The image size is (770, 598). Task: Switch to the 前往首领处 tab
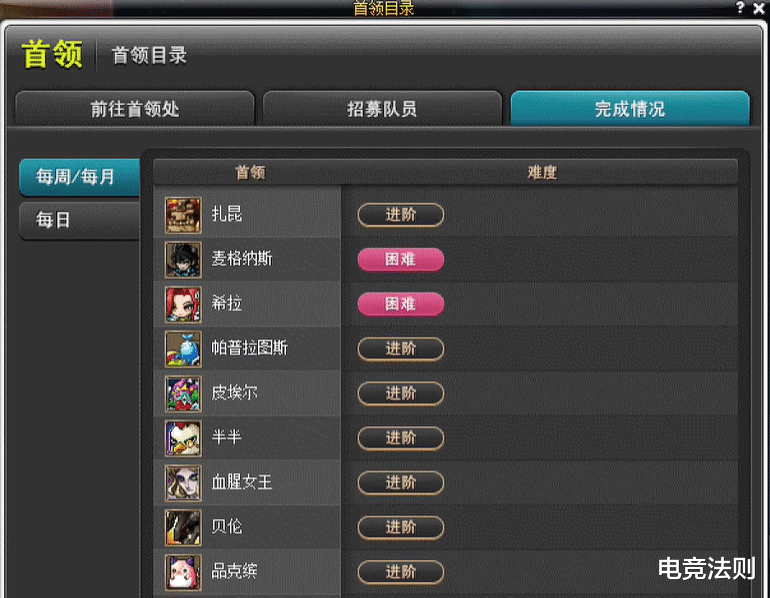coord(135,108)
